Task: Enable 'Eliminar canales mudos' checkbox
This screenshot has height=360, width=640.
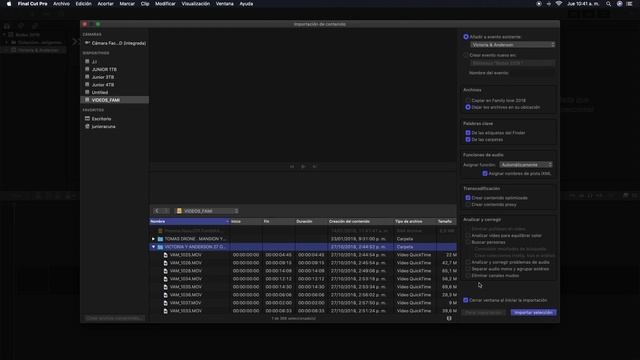Action: coord(468,276)
